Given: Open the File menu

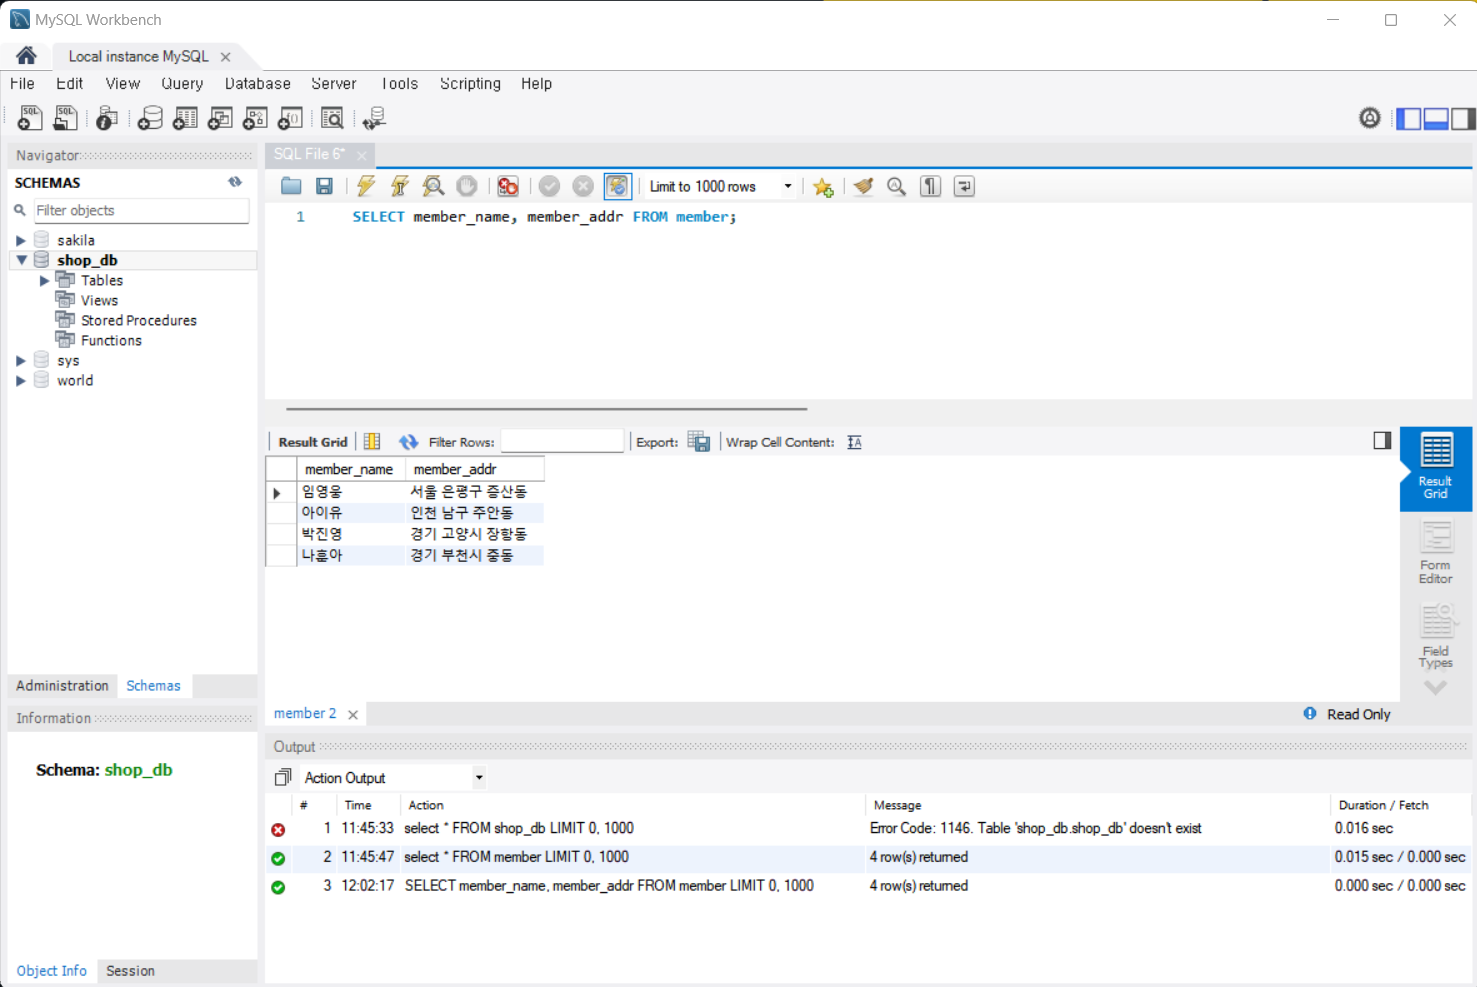Looking at the screenshot, I should [22, 84].
